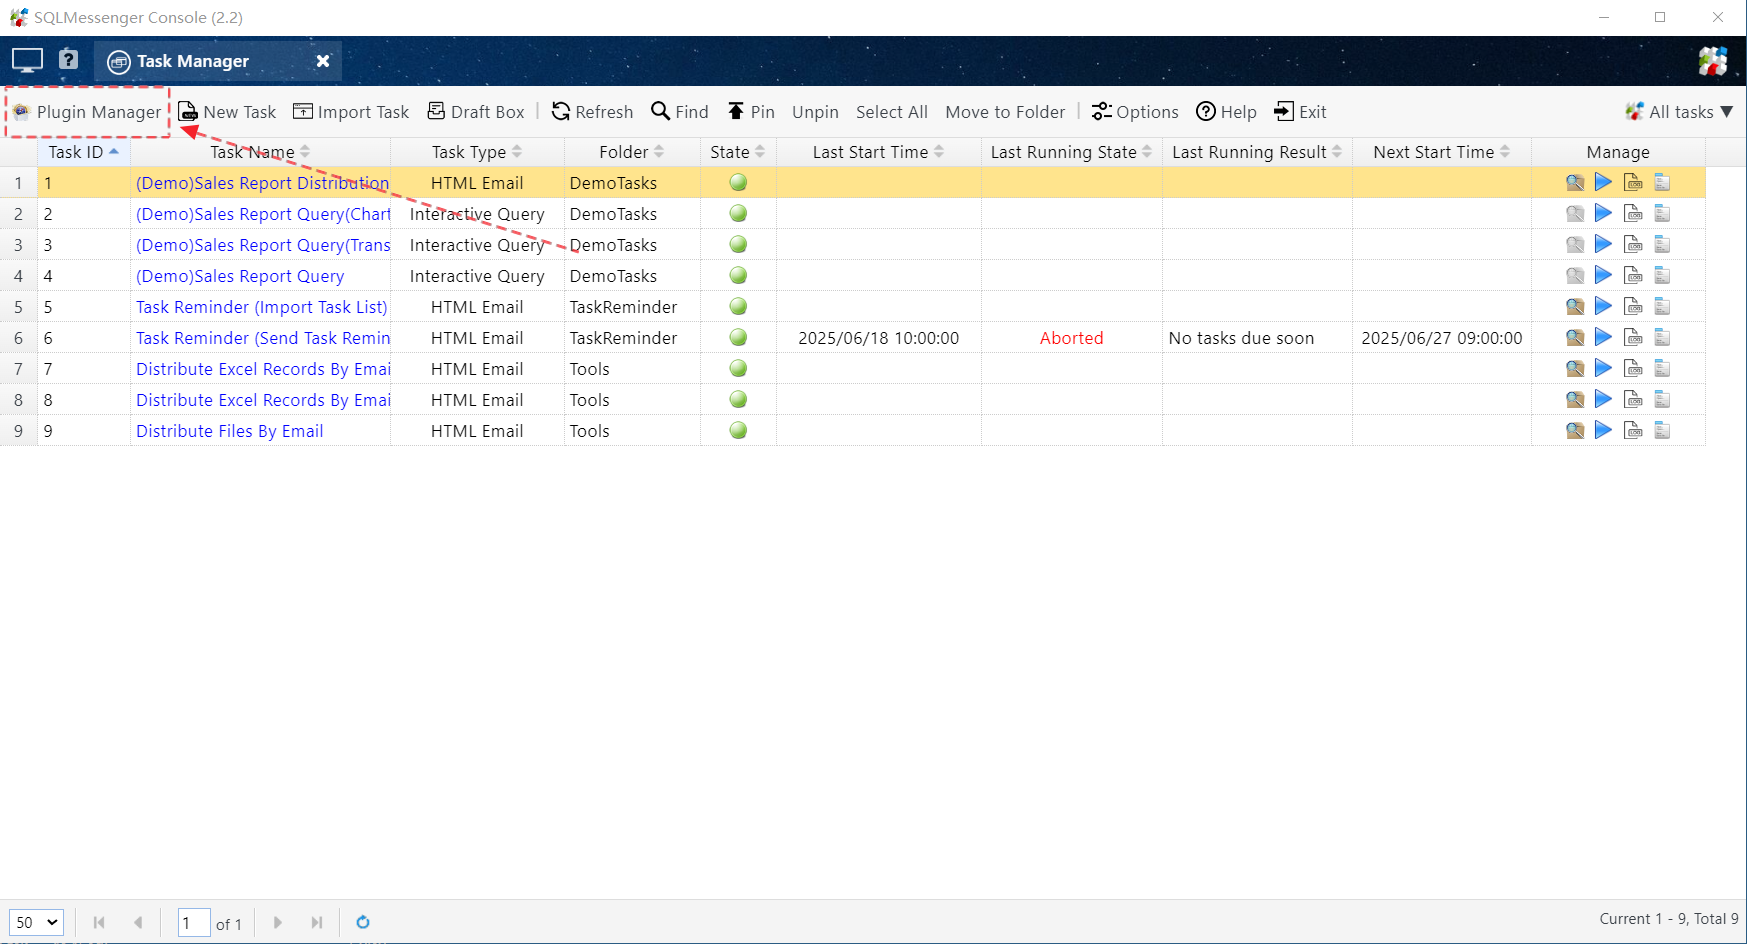Screen dimensions: 1747x944
Task: Click the page number input field
Action: click(194, 922)
